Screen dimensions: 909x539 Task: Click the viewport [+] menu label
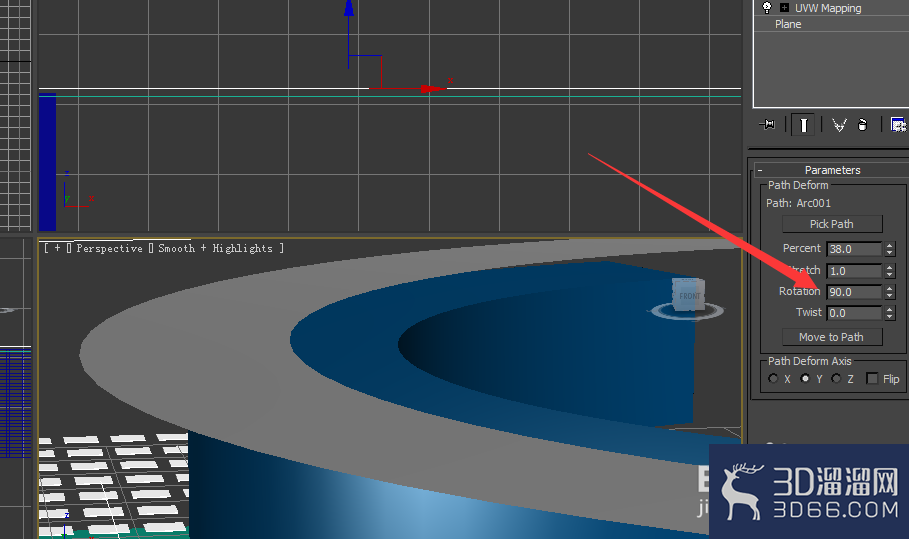click(x=57, y=248)
